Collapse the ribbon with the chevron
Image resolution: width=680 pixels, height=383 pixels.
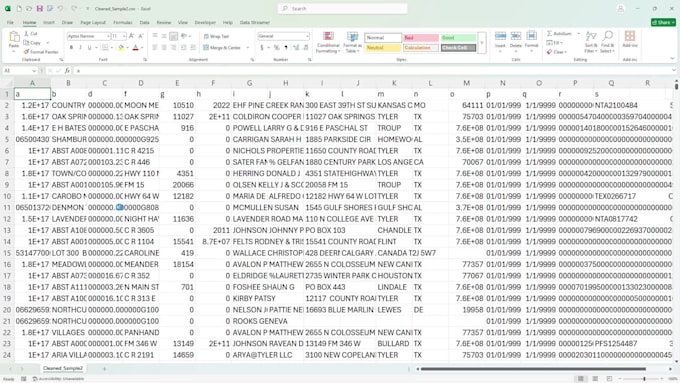672,59
